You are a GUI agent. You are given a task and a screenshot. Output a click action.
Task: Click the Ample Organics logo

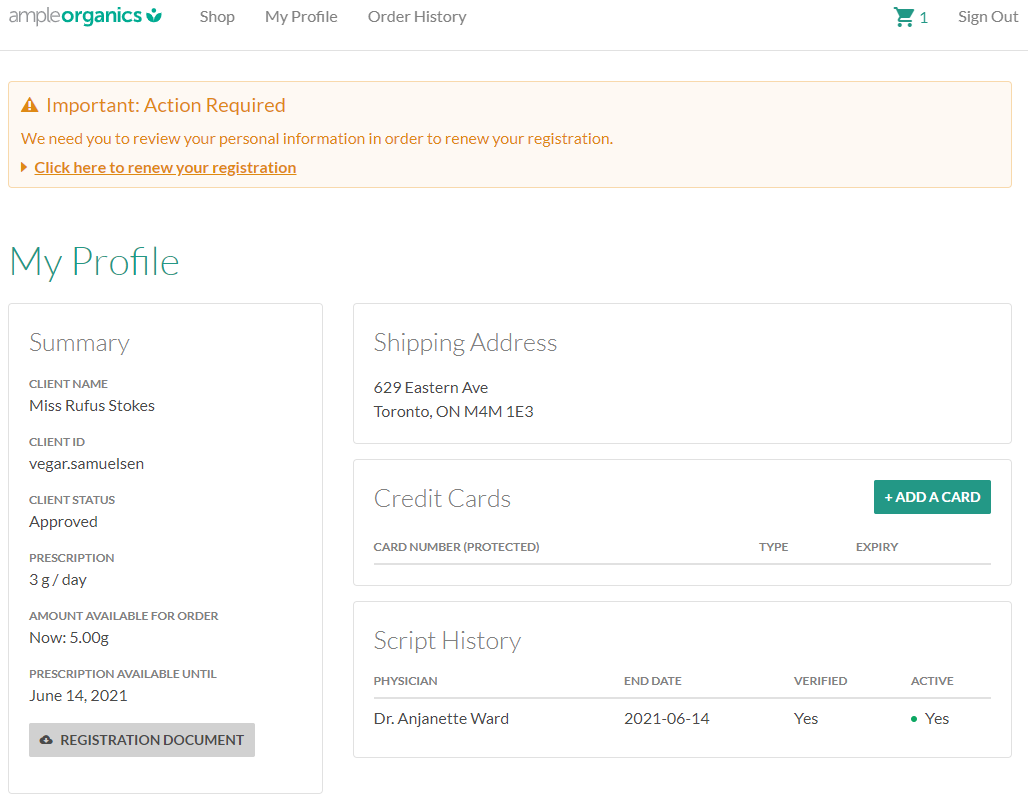coord(85,17)
